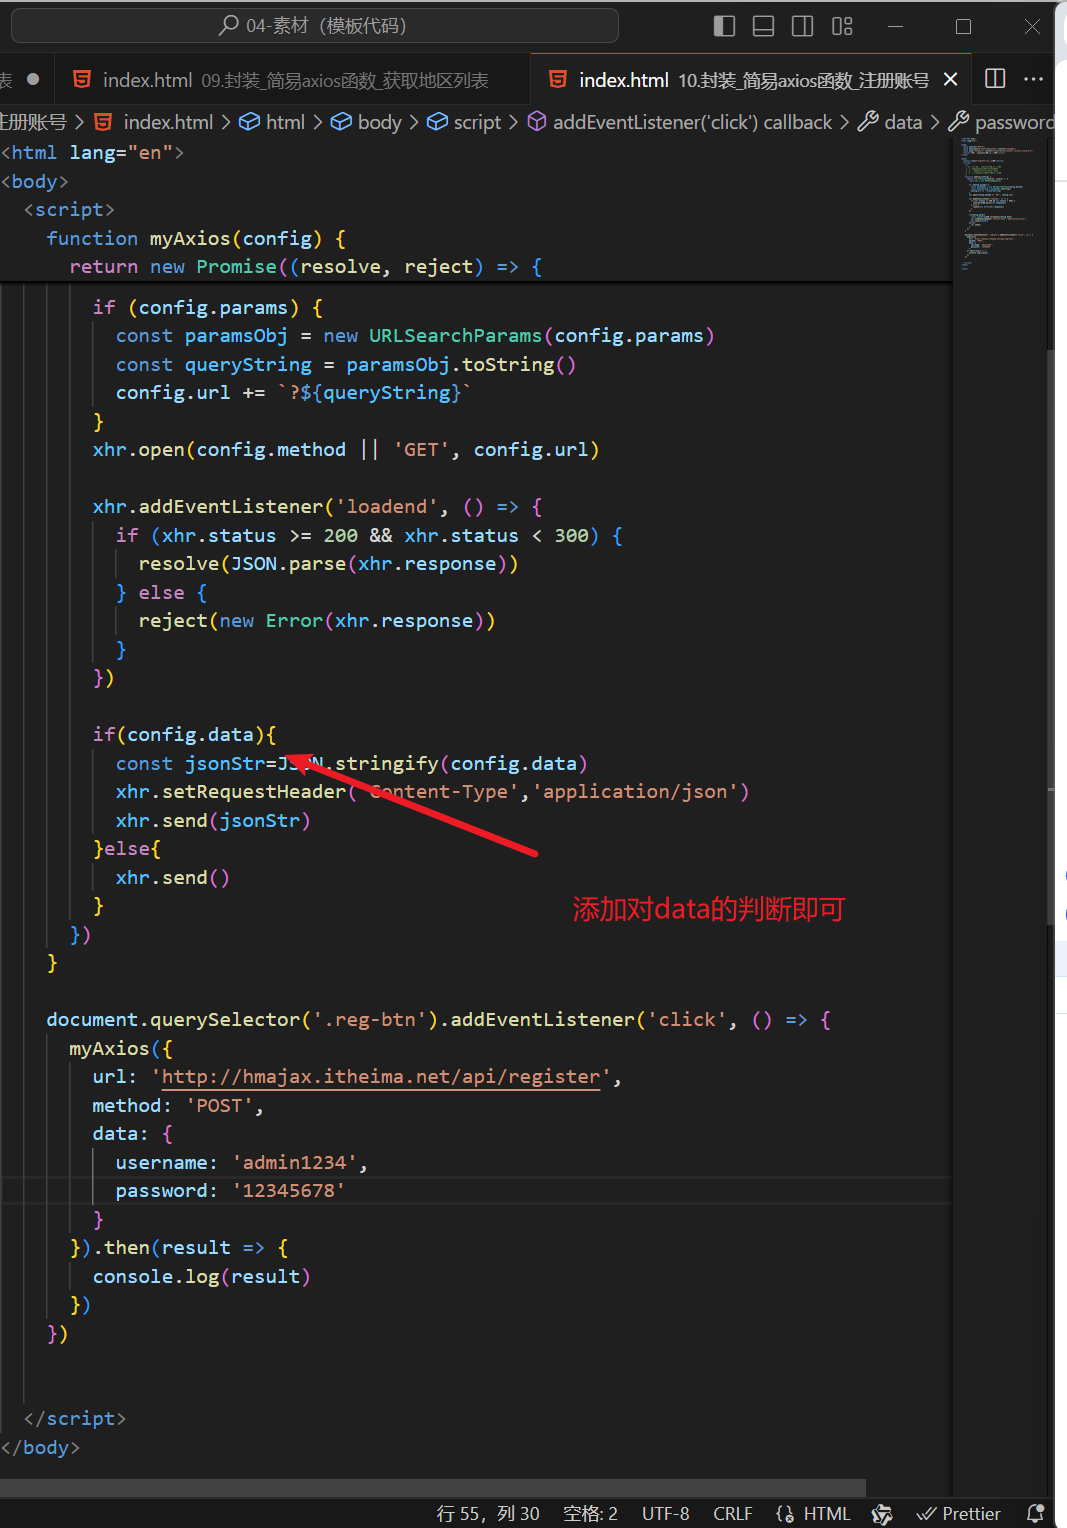Click the text 'admin1234' in the code

coord(295,1162)
